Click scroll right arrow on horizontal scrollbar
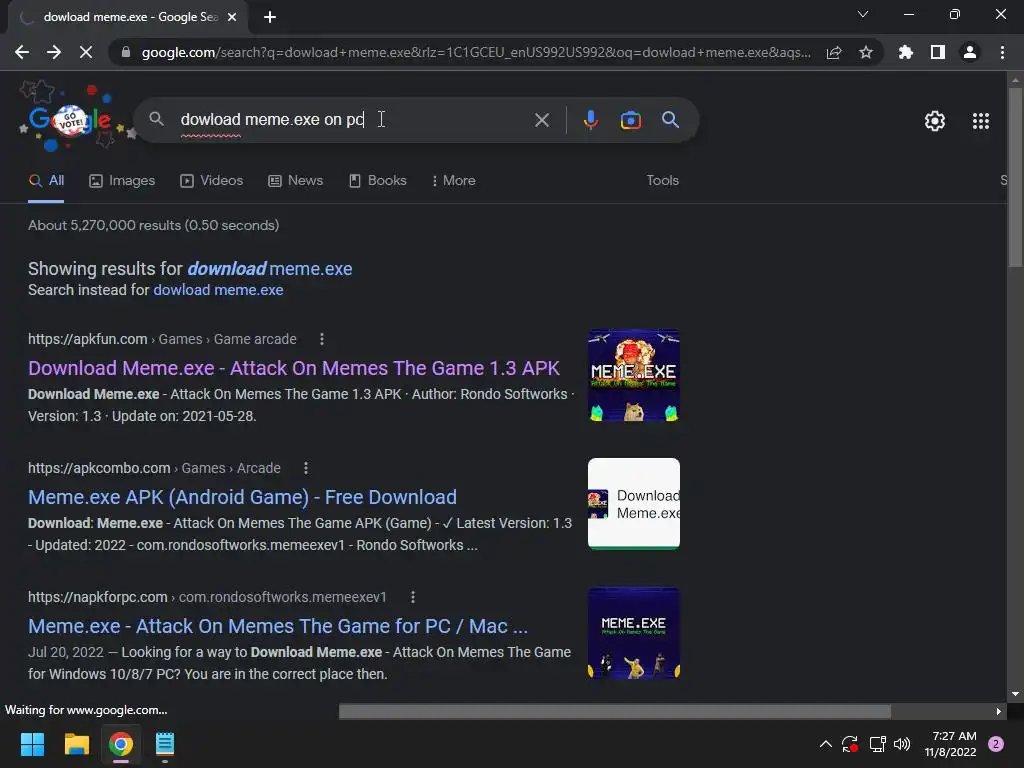The width and height of the screenshot is (1024, 768). (998, 711)
